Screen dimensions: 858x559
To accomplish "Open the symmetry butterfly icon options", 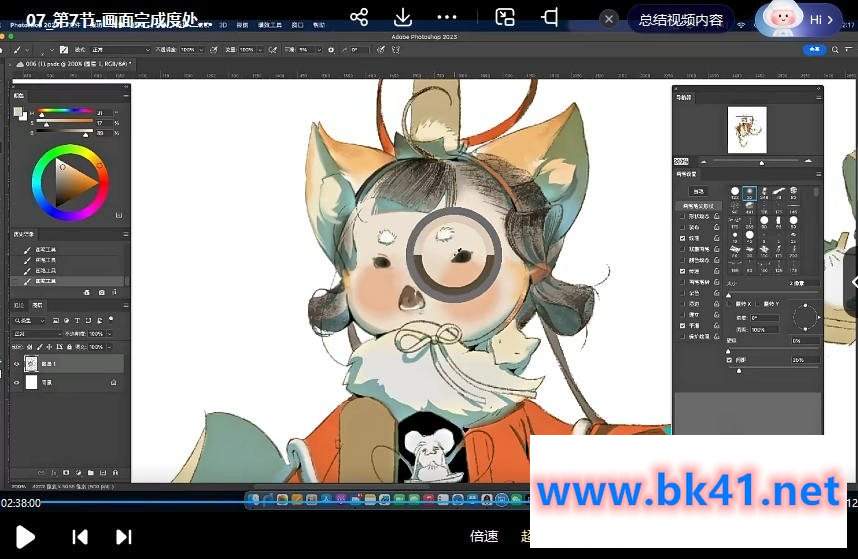I will [x=395, y=50].
